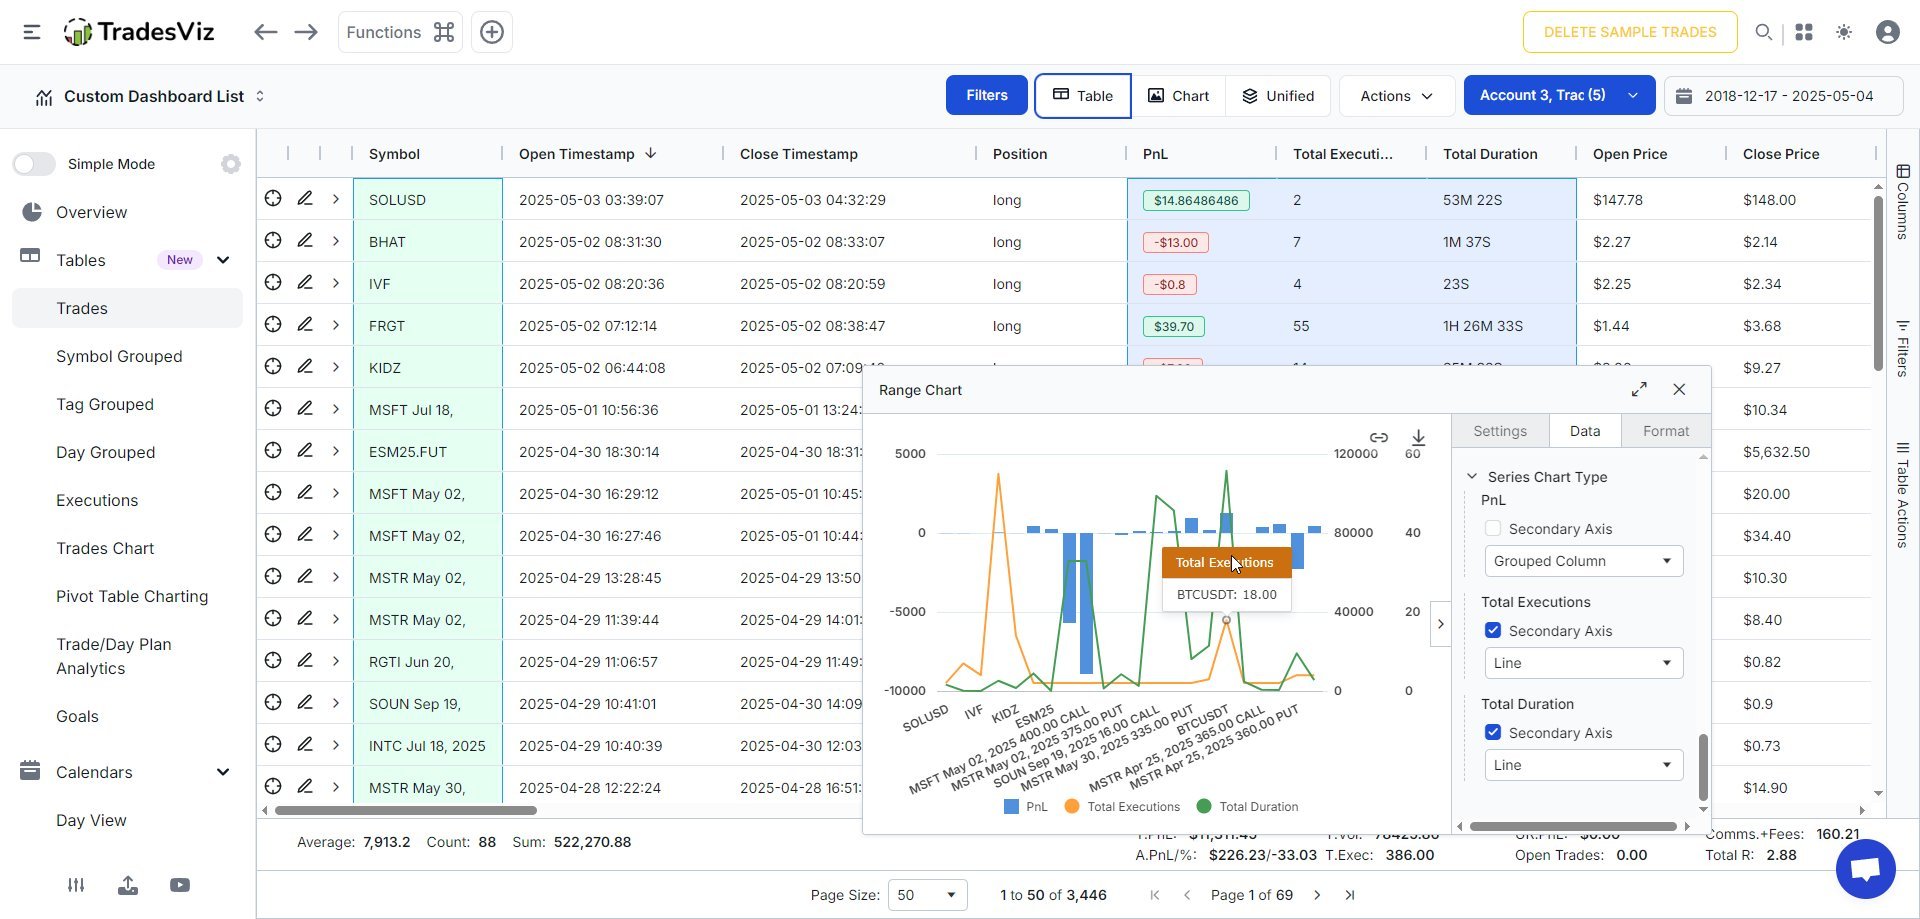1920x919 pixels.
Task: Download the Range Chart image
Action: (1418, 437)
